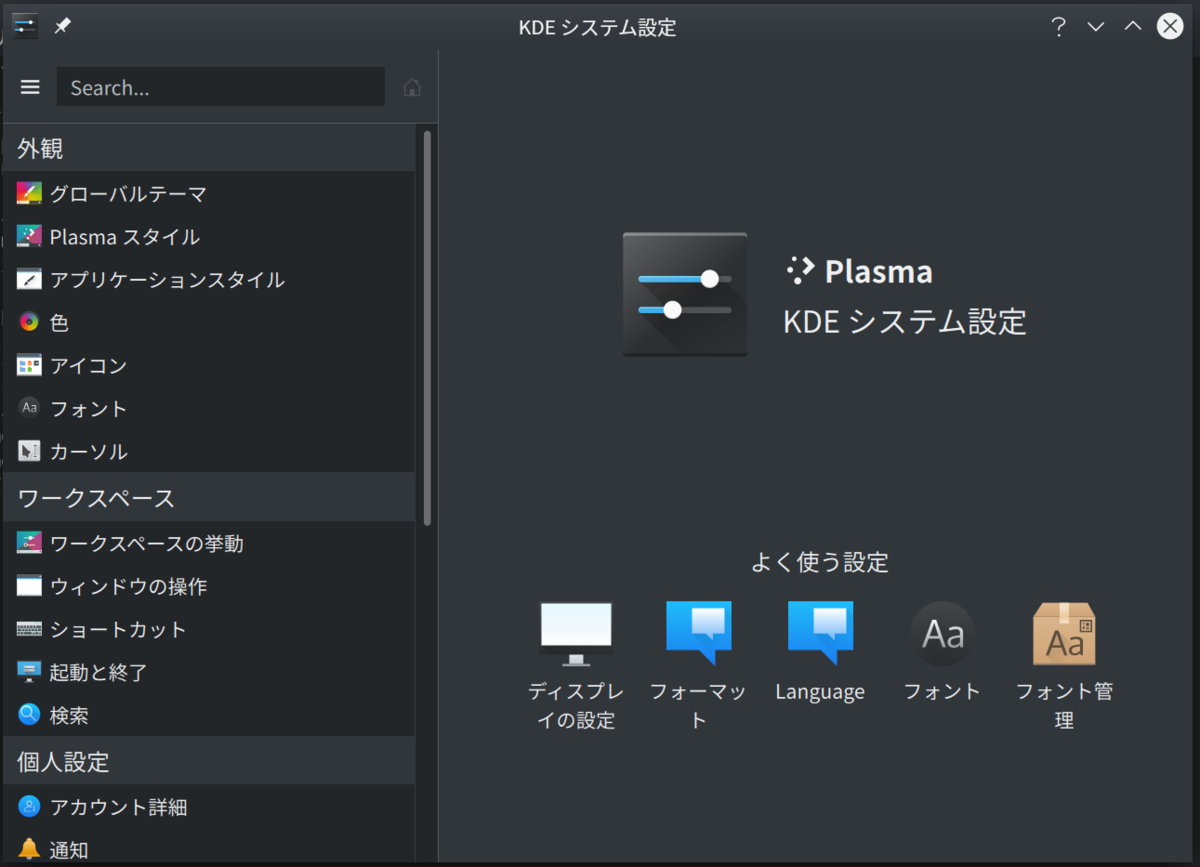Image resolution: width=1200 pixels, height=867 pixels.
Task: Click the ワークスペースの挙動 icon
Action: pyautogui.click(x=29, y=543)
